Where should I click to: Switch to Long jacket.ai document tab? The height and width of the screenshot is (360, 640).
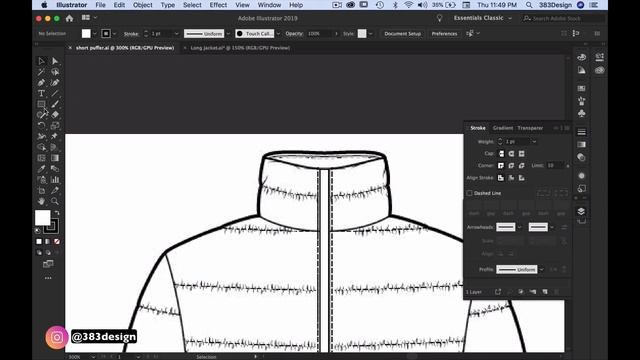240,48
